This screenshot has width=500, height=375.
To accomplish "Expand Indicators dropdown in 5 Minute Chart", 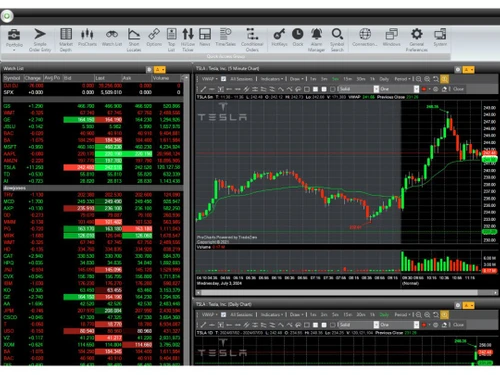I will coord(272,79).
